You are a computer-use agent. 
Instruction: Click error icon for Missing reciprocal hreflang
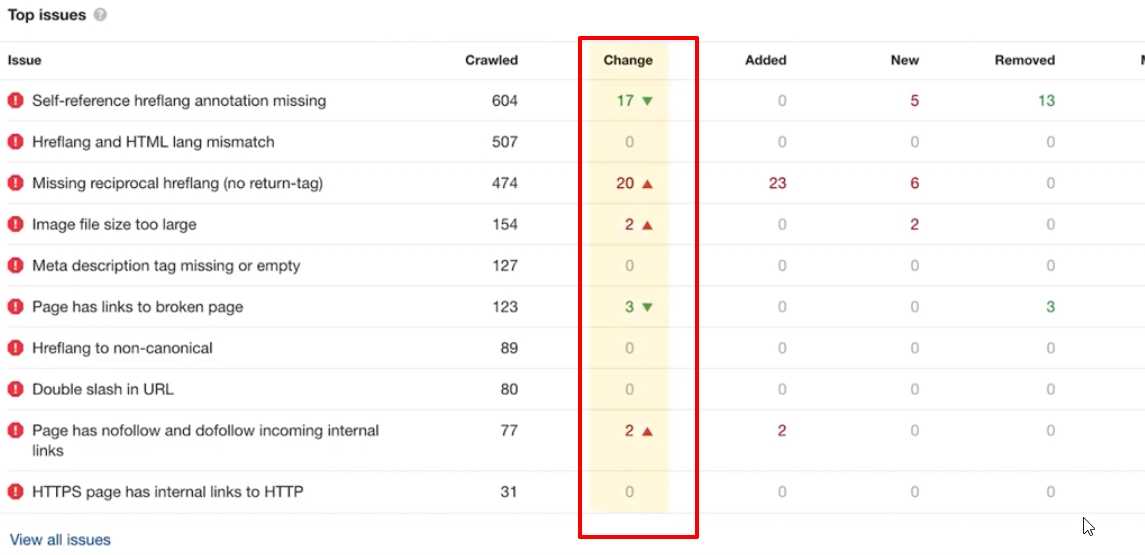point(15,183)
